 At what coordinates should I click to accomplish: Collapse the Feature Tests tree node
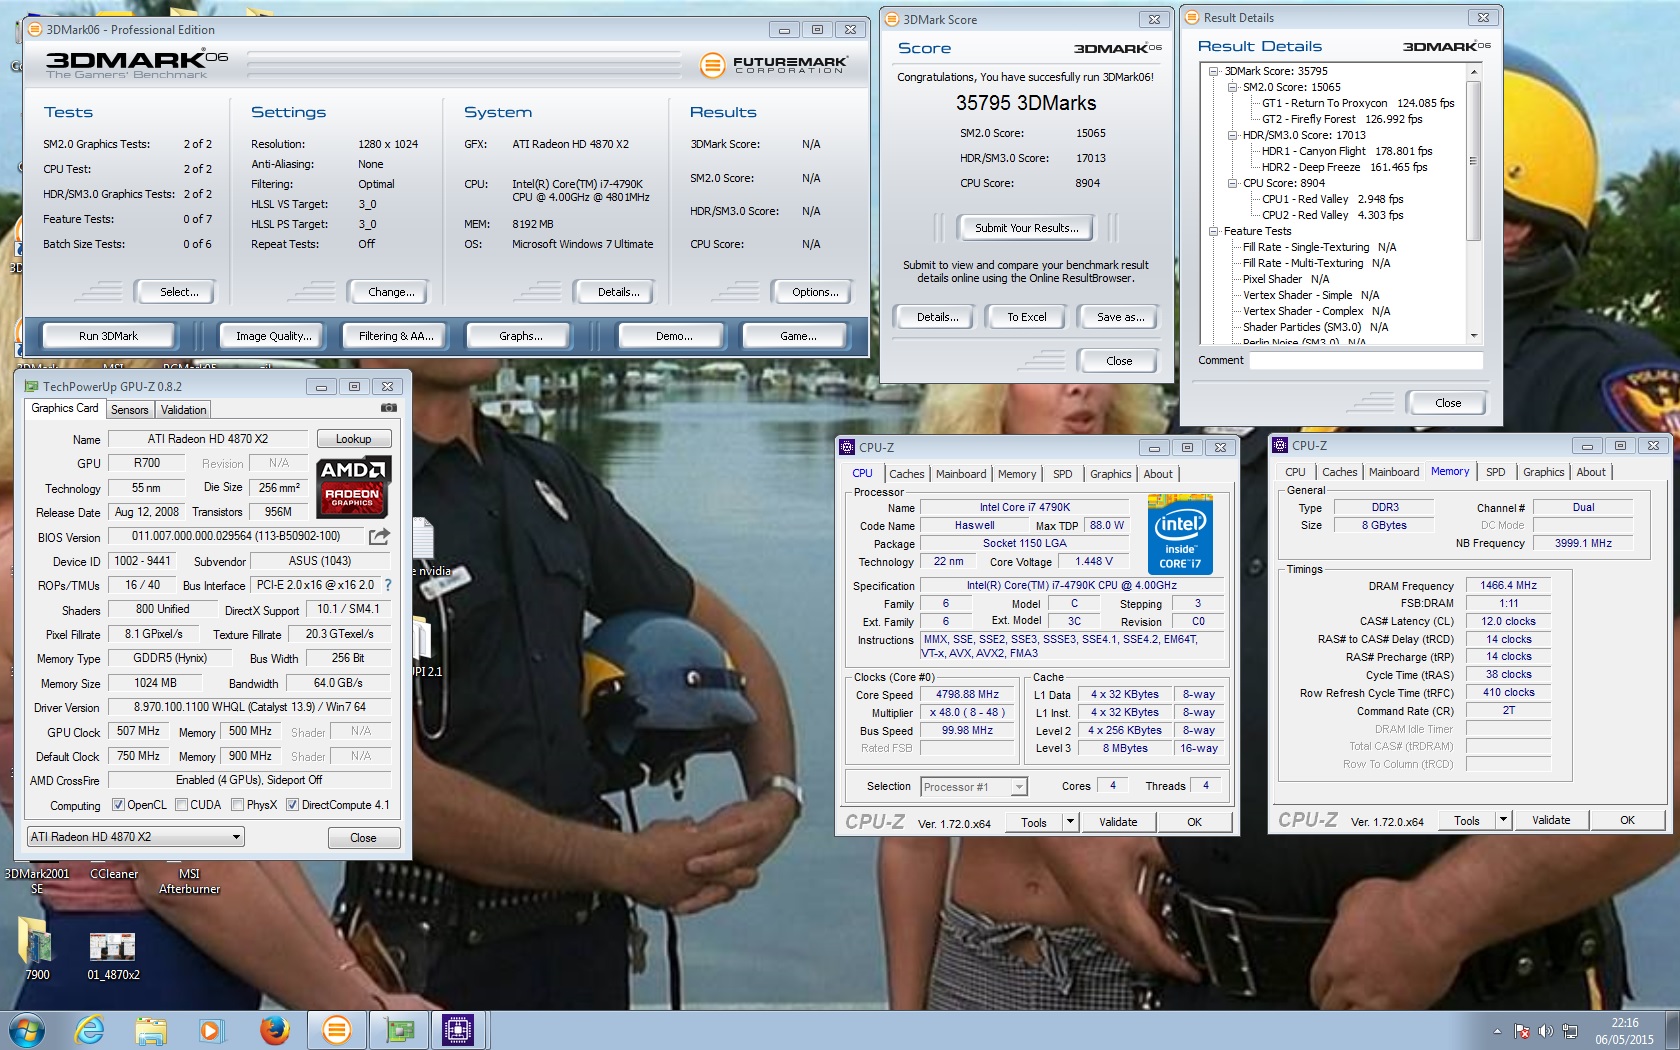point(1214,231)
